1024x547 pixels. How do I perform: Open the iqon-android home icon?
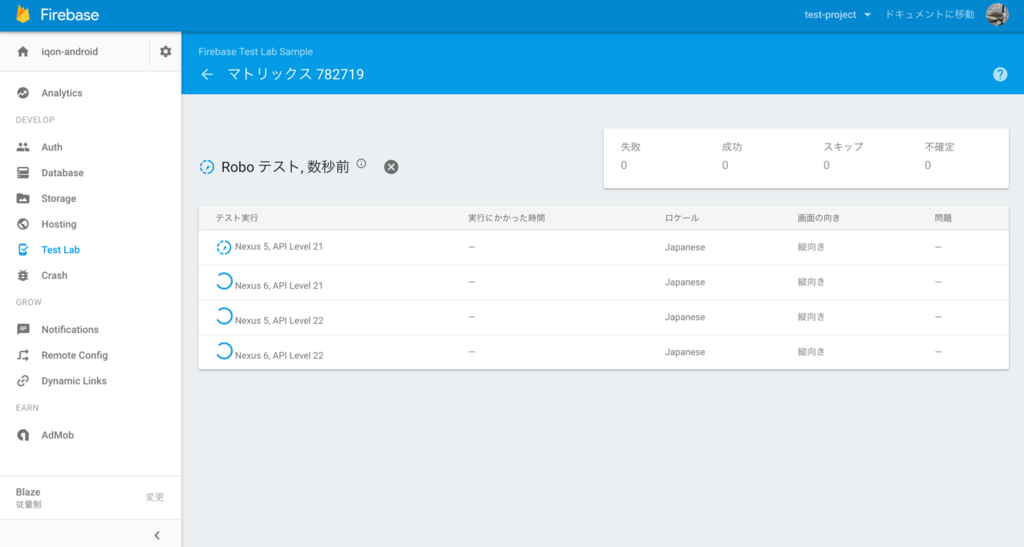[23, 52]
